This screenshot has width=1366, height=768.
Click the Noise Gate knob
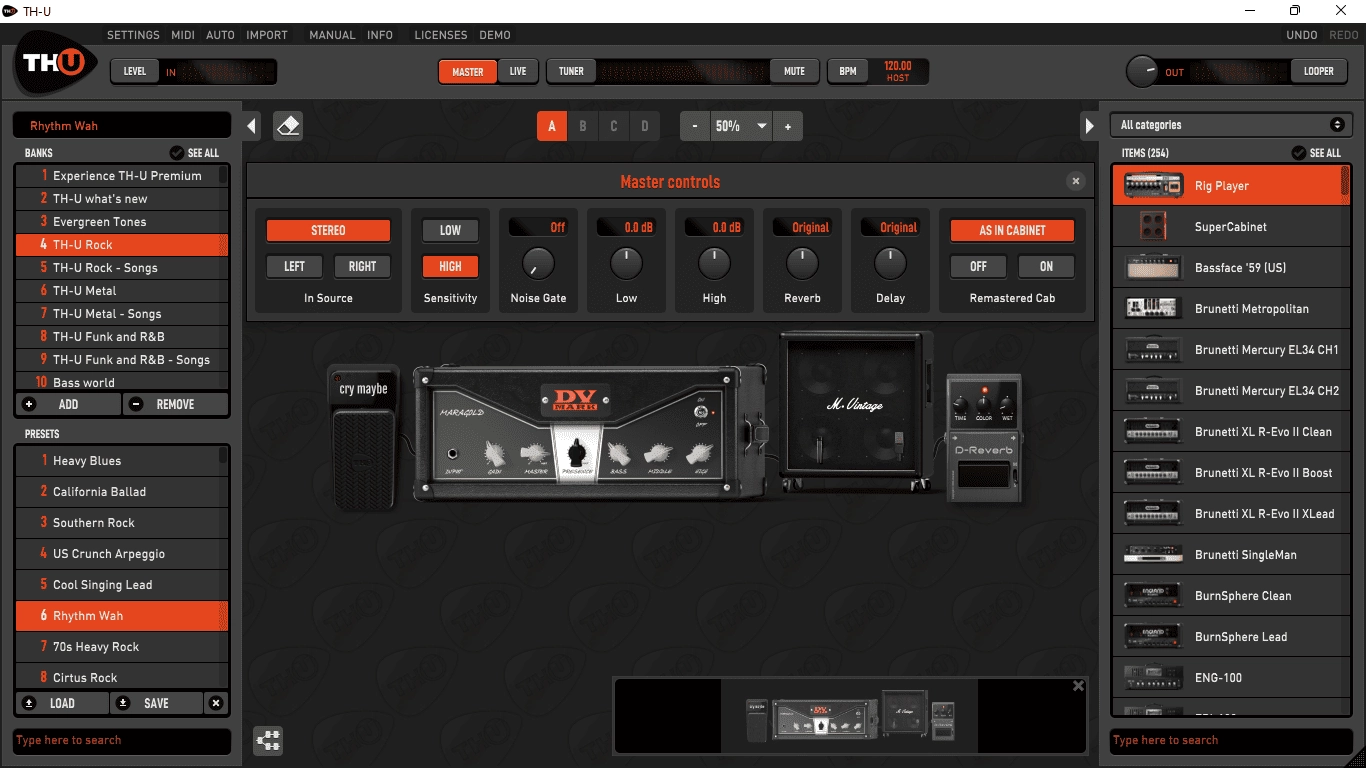(x=538, y=264)
